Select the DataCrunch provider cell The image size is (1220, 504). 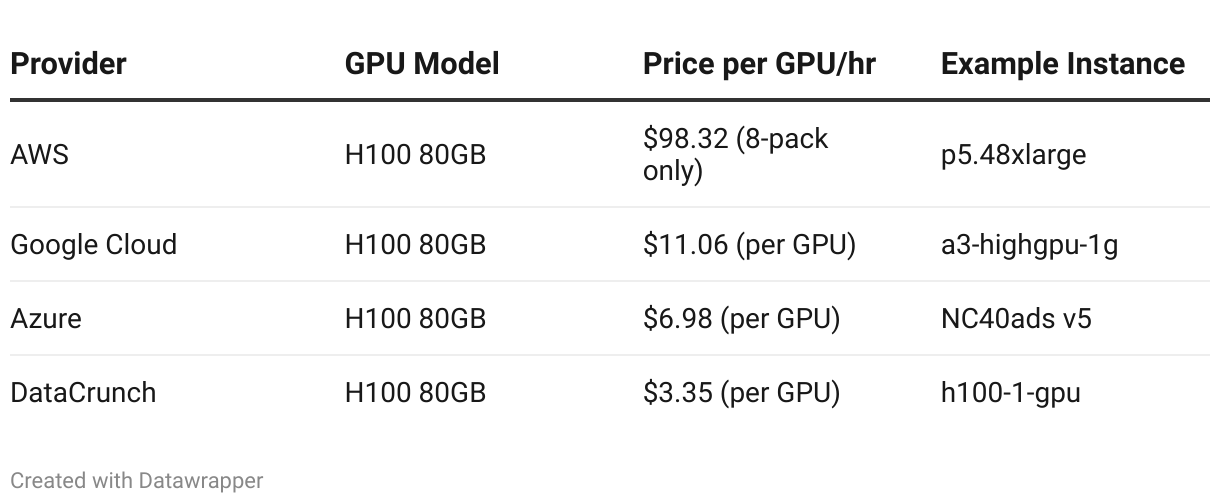point(83,392)
